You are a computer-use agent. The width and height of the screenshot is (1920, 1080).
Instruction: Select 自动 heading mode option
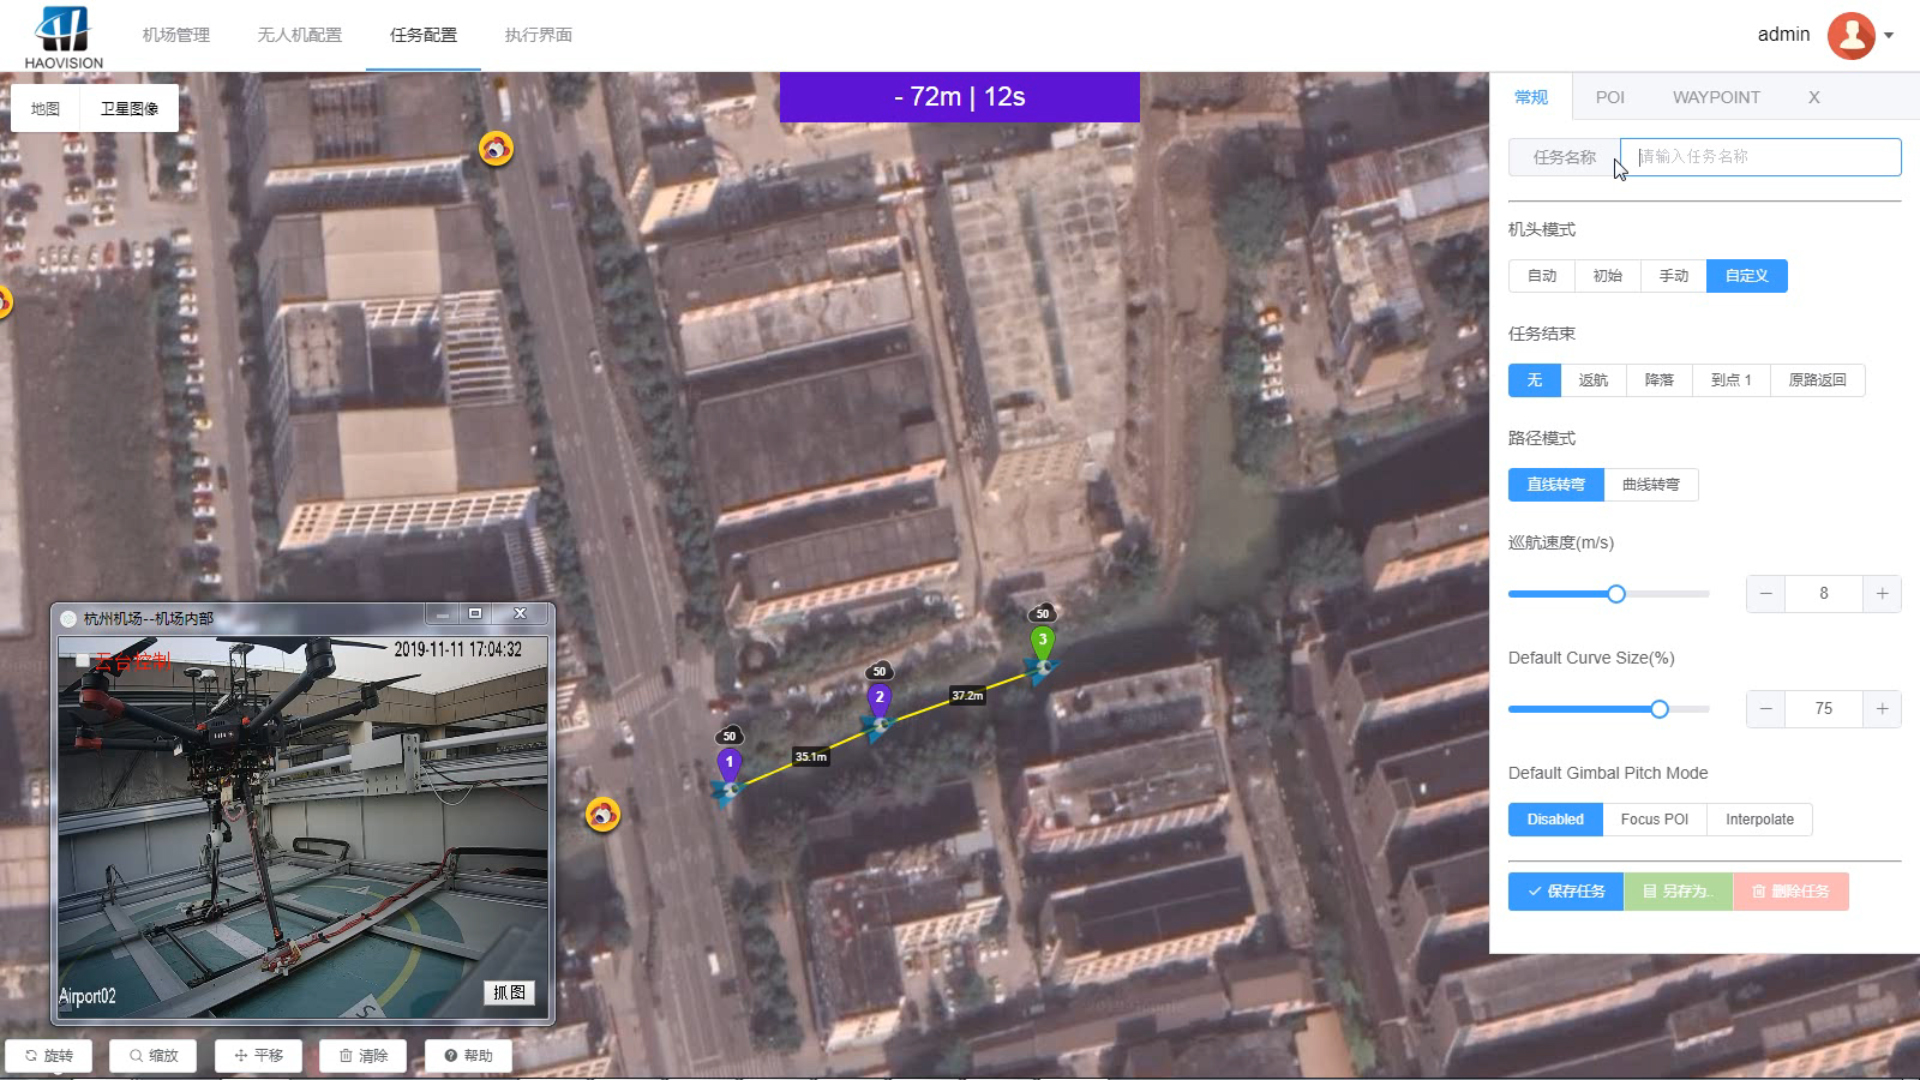click(x=1541, y=276)
